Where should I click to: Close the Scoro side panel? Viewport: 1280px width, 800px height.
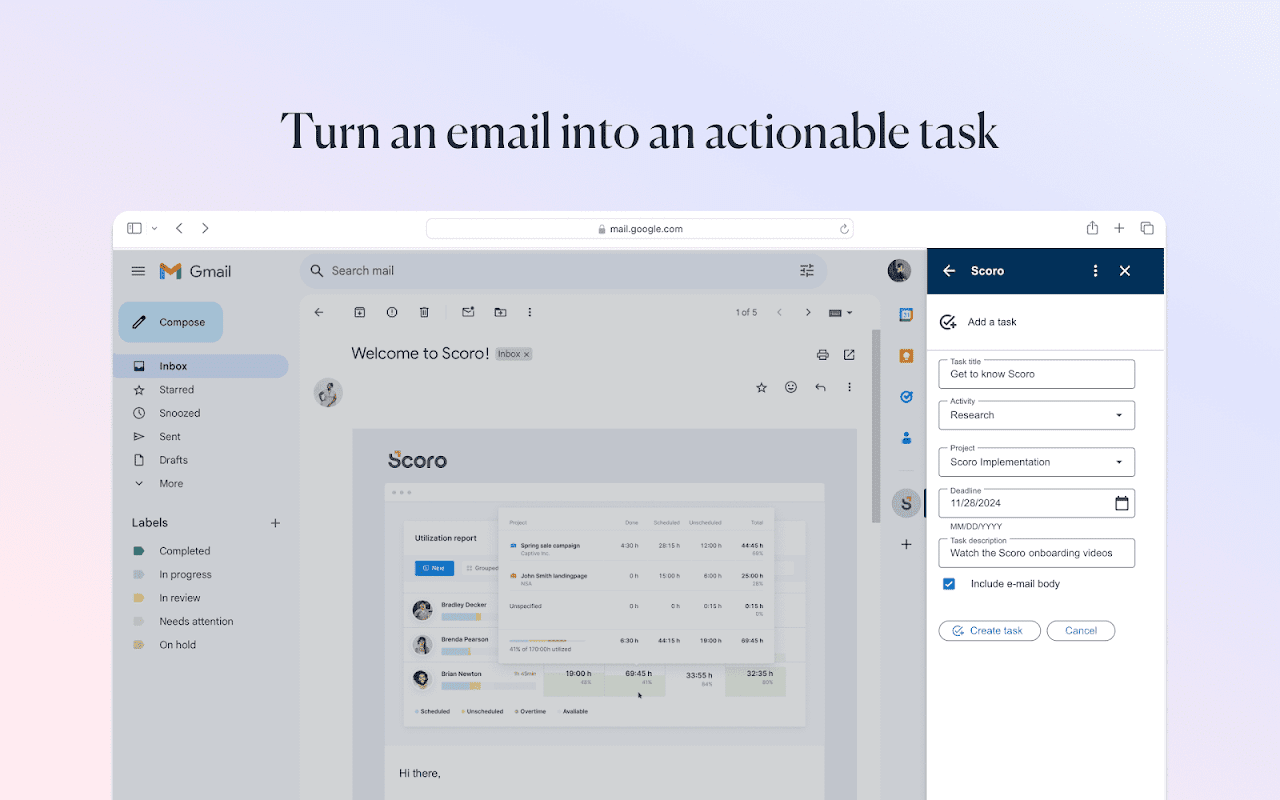tap(1125, 271)
